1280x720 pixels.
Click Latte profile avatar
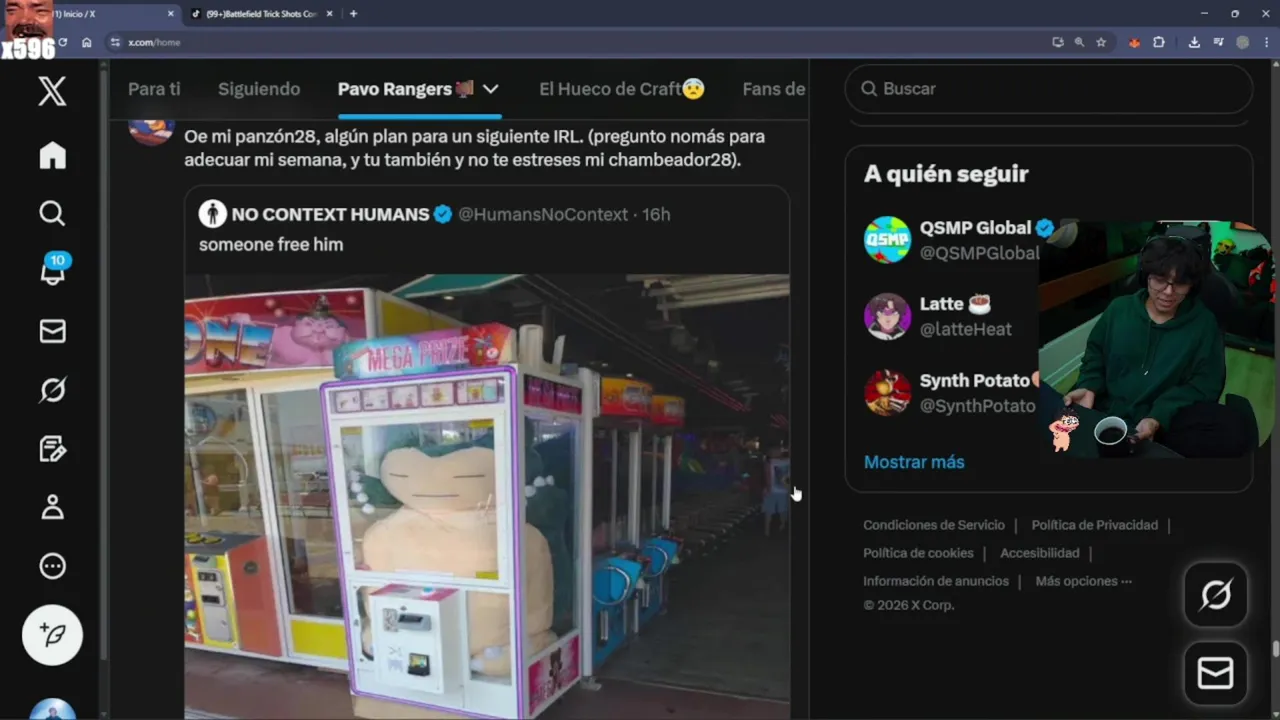point(888,316)
